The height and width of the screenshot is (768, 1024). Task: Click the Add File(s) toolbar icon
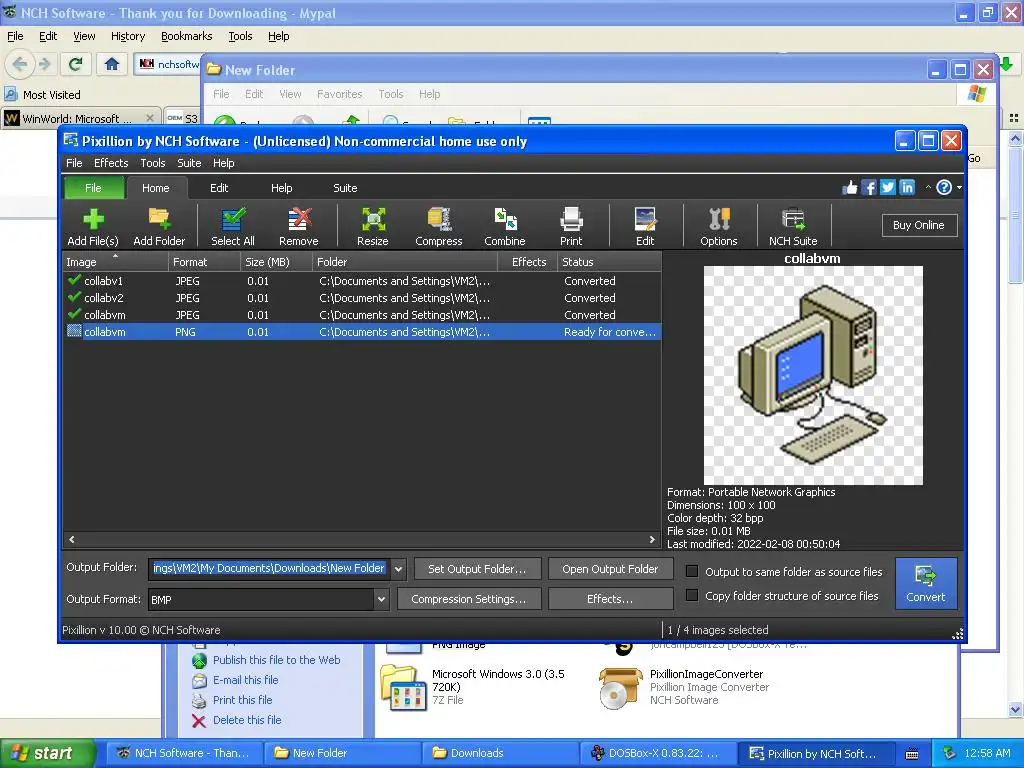tap(93, 226)
